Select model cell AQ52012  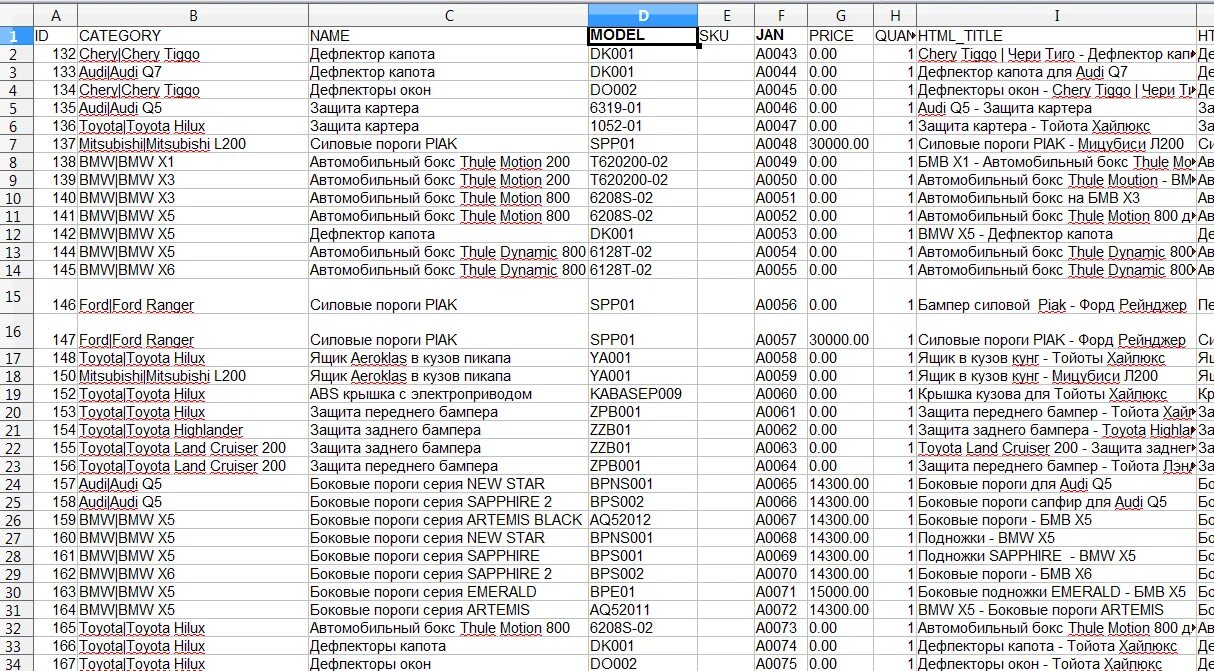coord(643,520)
